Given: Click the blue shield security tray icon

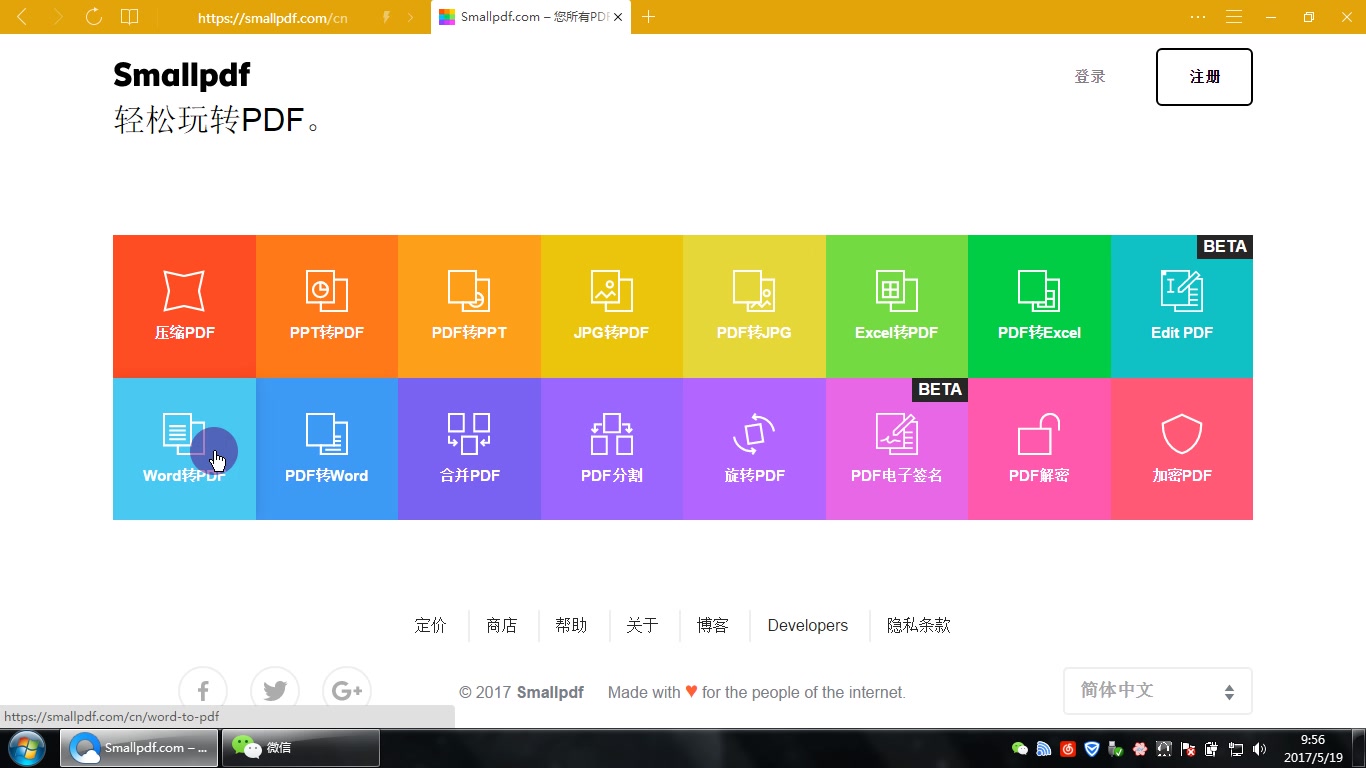Looking at the screenshot, I should pyautogui.click(x=1091, y=748).
